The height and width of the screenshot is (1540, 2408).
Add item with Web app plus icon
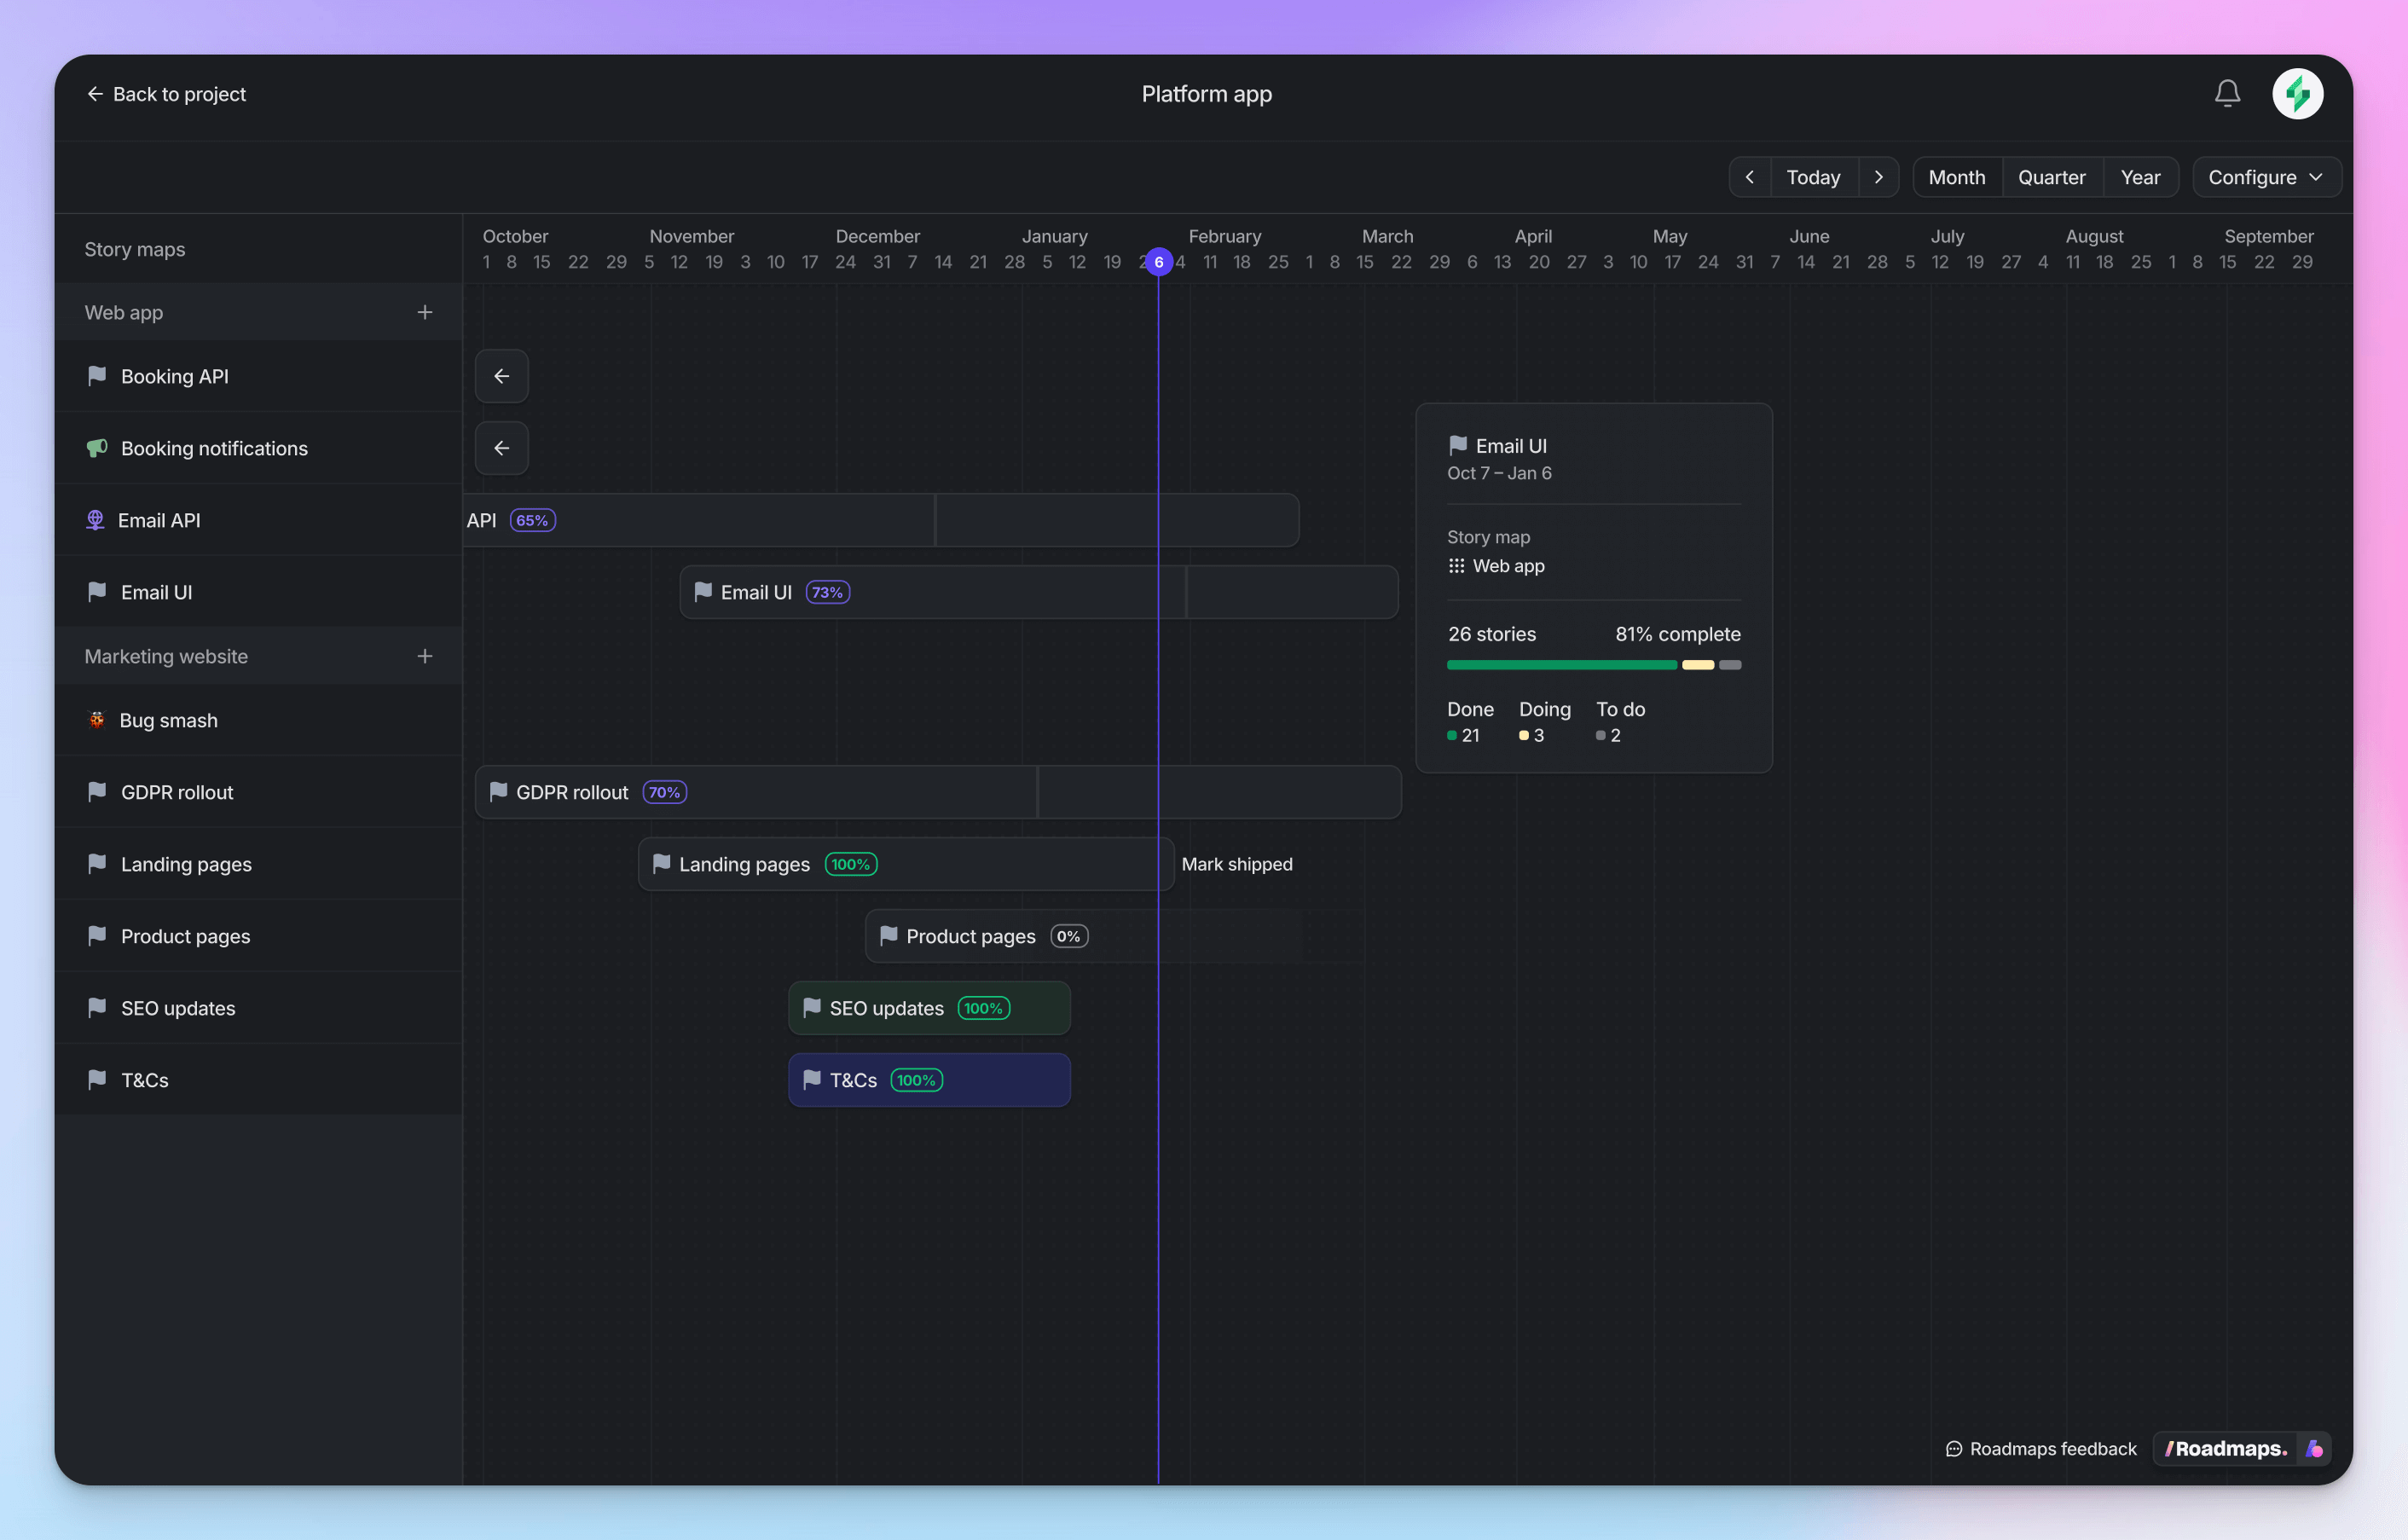425,313
